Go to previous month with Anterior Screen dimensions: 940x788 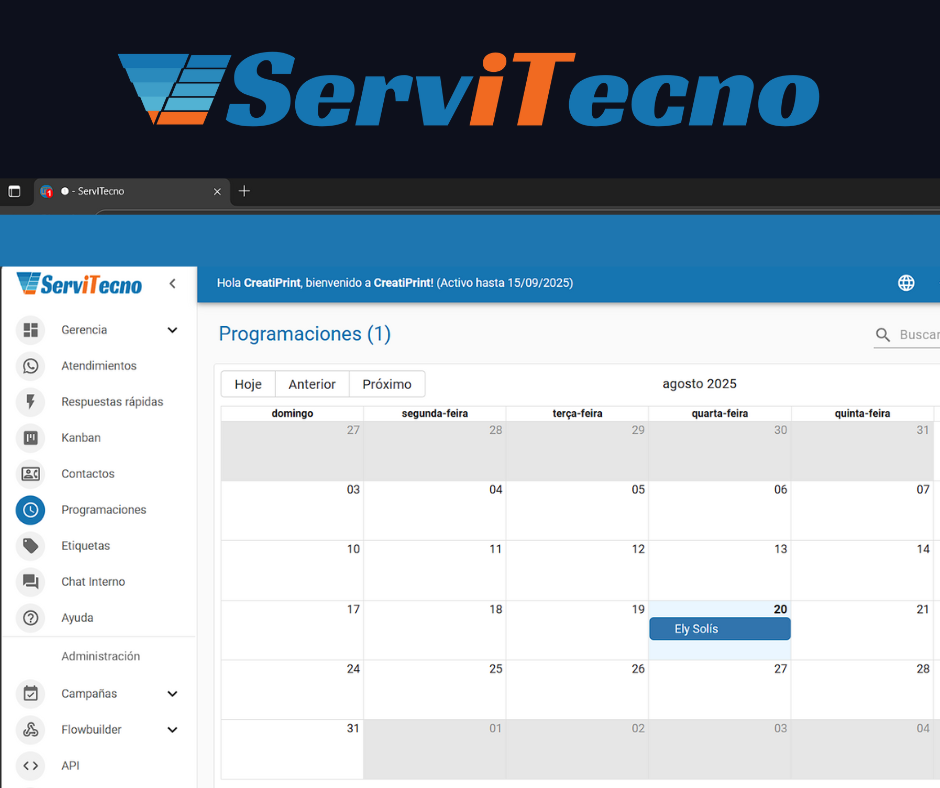point(312,384)
